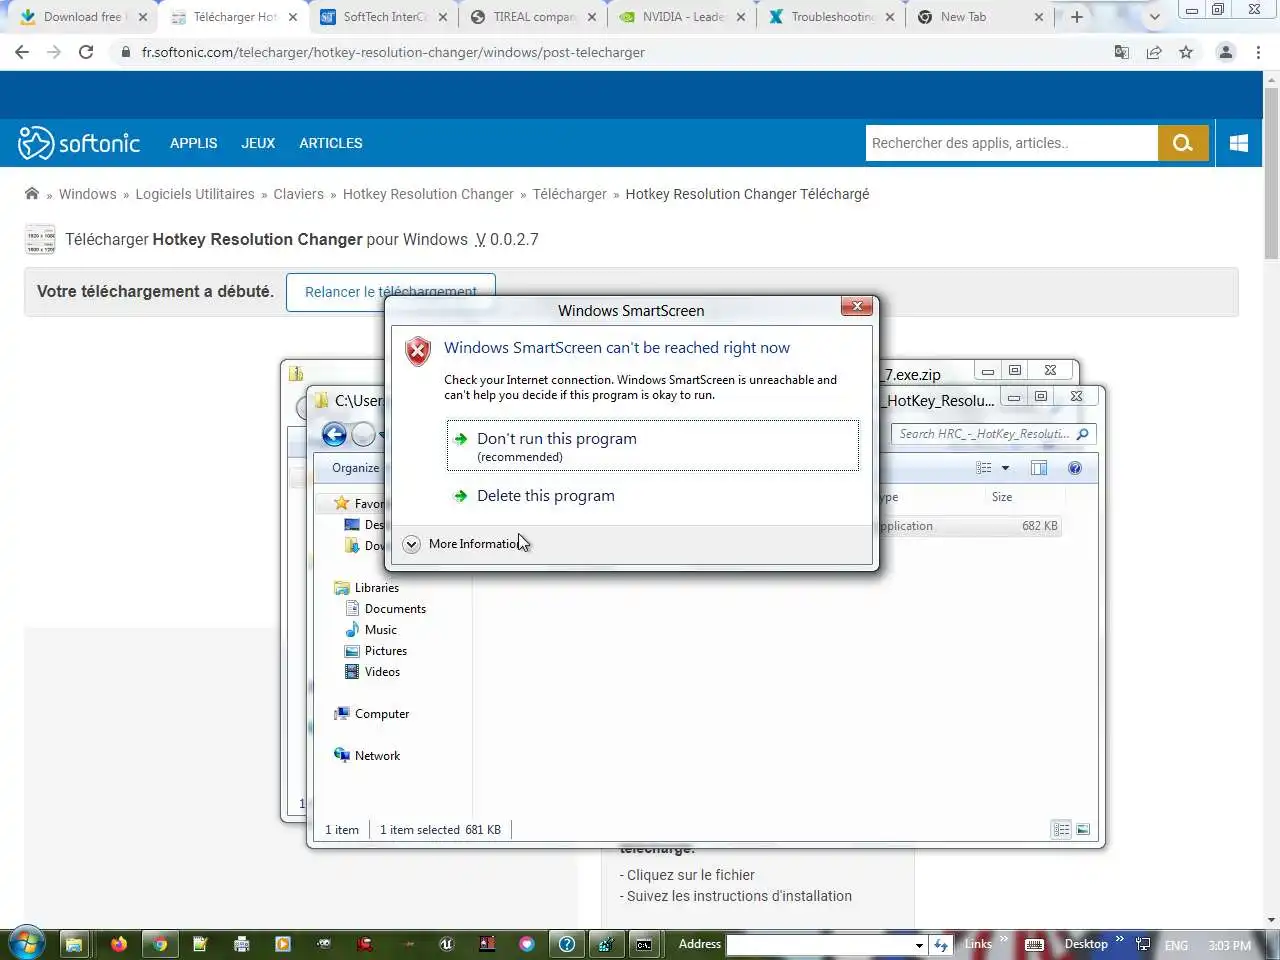Switch to the TIREAL company tab
This screenshot has width=1280, height=960.
pos(533,17)
